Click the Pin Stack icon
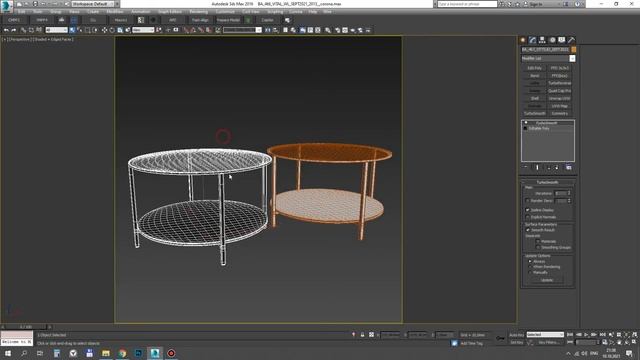 (526, 167)
